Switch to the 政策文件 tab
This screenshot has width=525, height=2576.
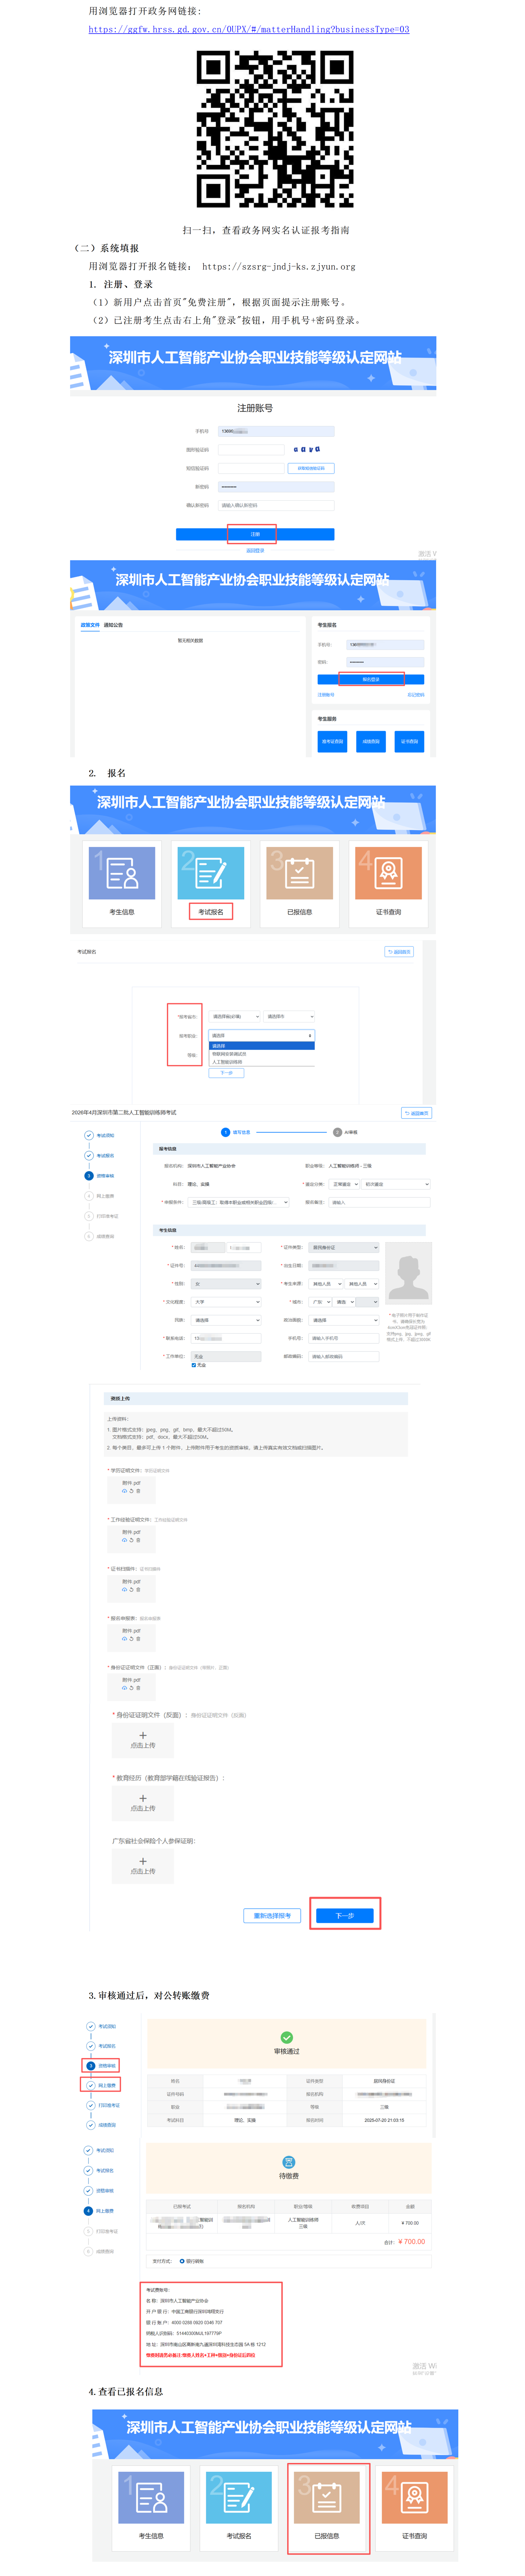[x=90, y=625]
